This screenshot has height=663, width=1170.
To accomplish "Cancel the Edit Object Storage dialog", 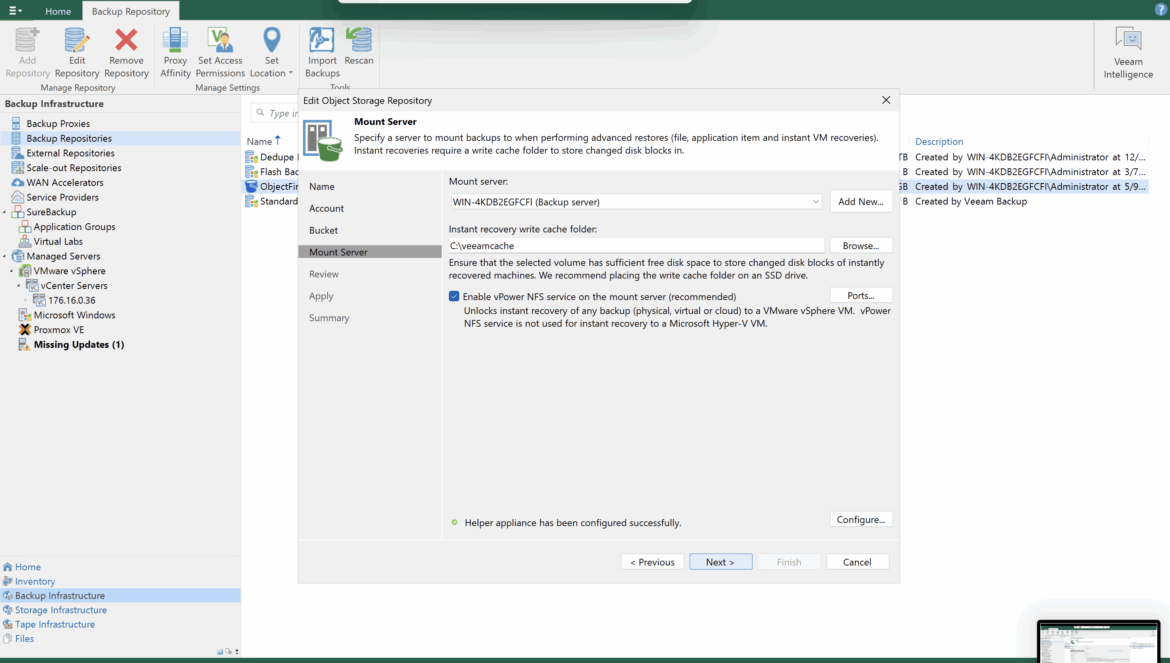I will tap(857, 562).
